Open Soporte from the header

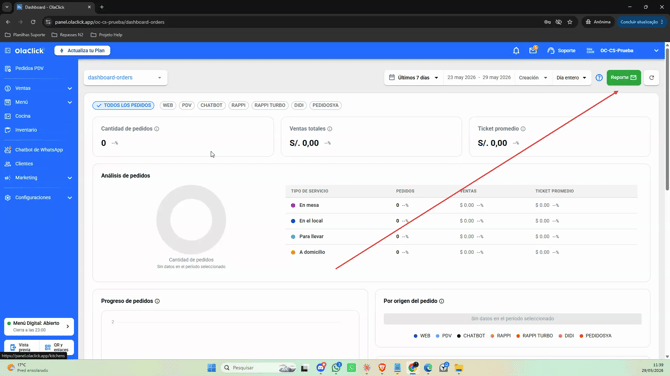click(x=561, y=50)
